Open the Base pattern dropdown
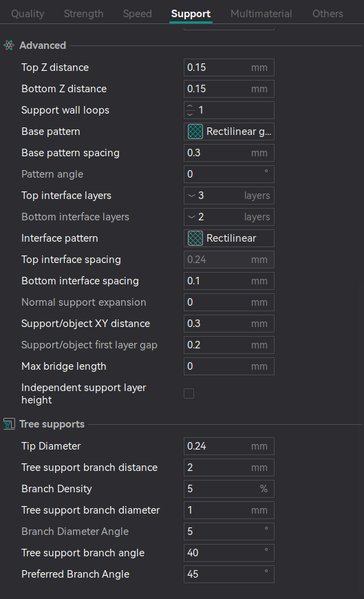Viewport: 364px width, 599px height. tap(229, 132)
